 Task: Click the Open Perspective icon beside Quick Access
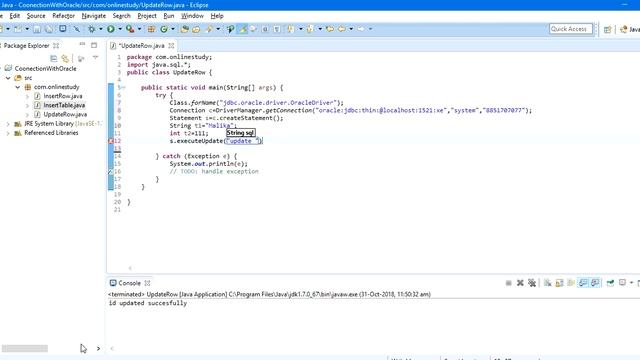coord(608,29)
